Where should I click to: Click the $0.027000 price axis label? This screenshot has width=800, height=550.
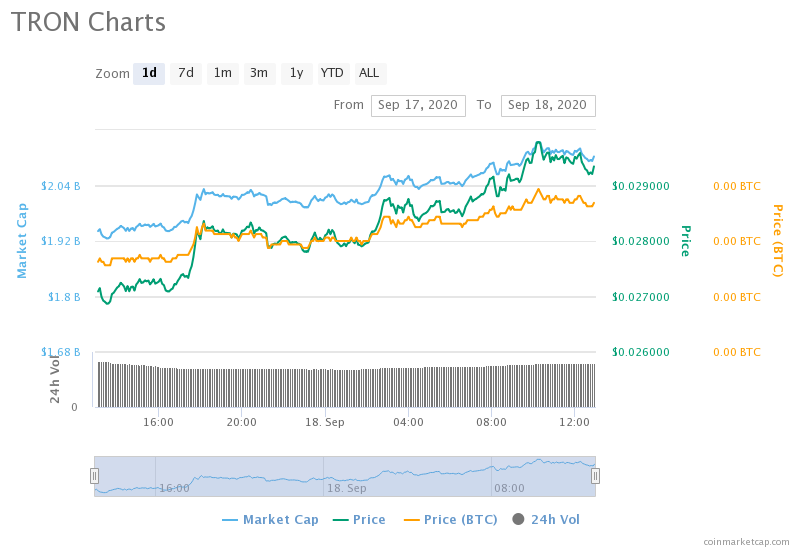click(641, 297)
